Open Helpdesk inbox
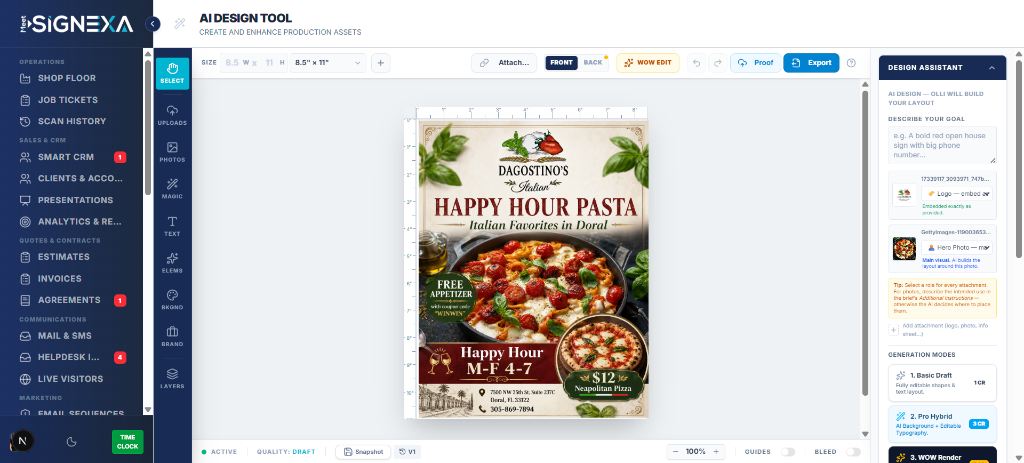This screenshot has width=1024, height=463. click(x=71, y=357)
